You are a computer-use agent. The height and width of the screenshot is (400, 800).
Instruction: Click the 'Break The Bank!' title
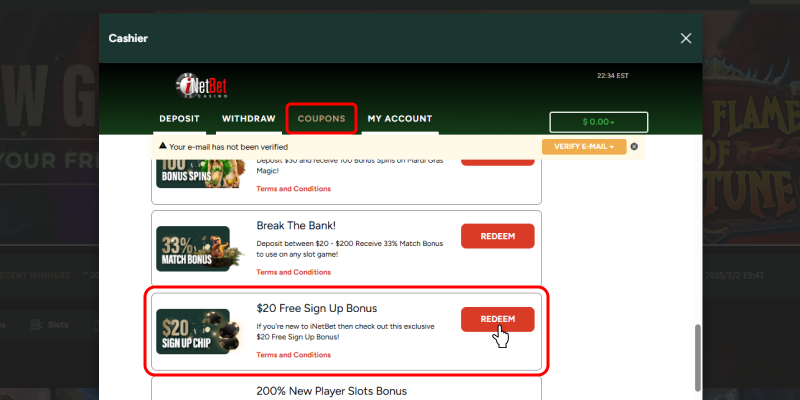point(296,226)
